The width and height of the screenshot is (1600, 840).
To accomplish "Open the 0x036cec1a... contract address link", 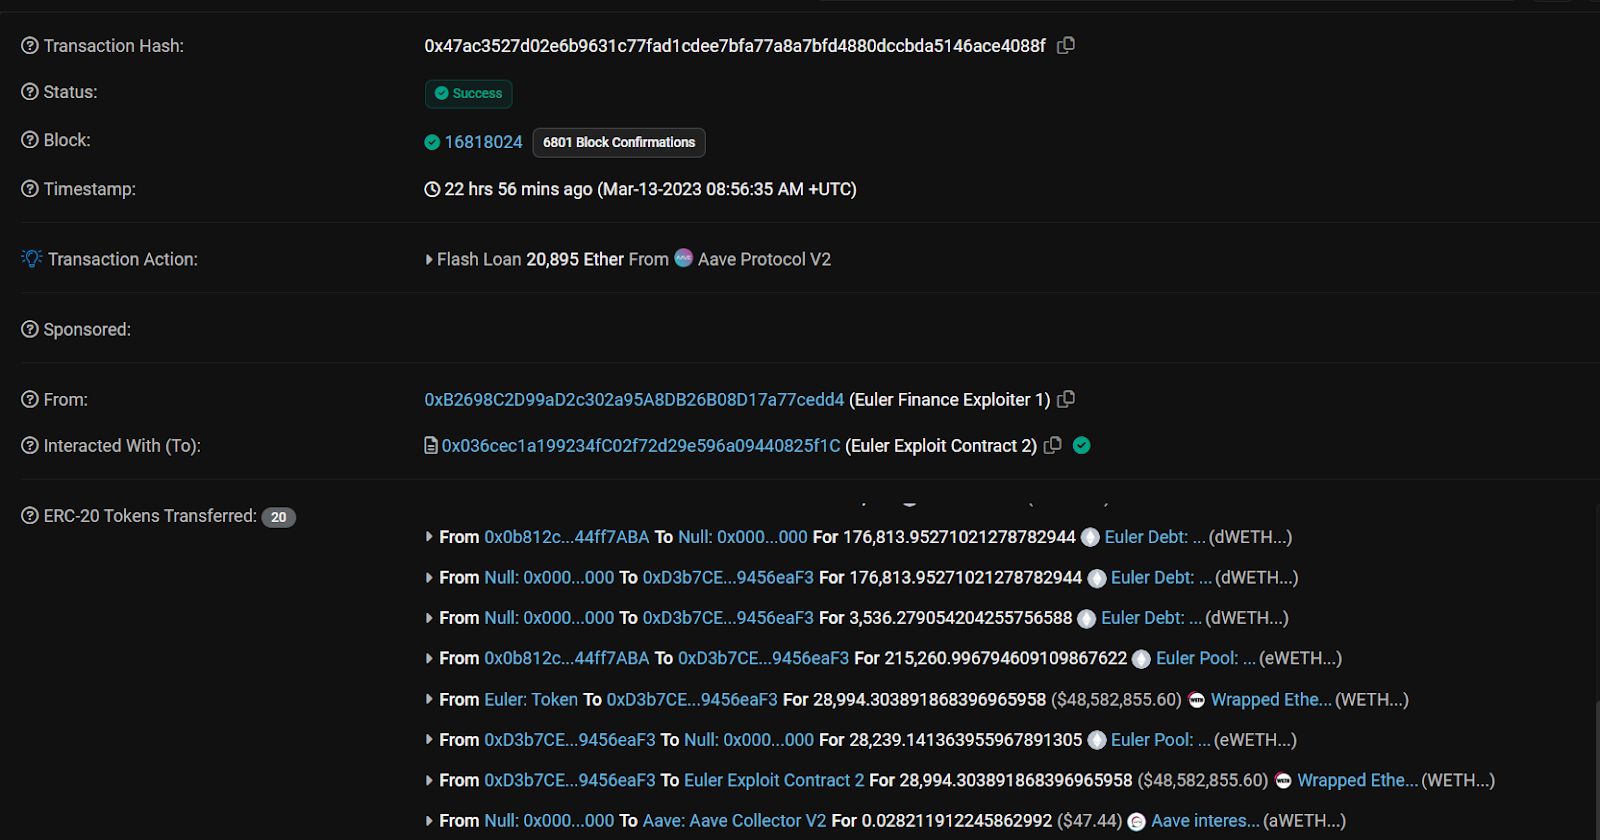I will 640,446.
